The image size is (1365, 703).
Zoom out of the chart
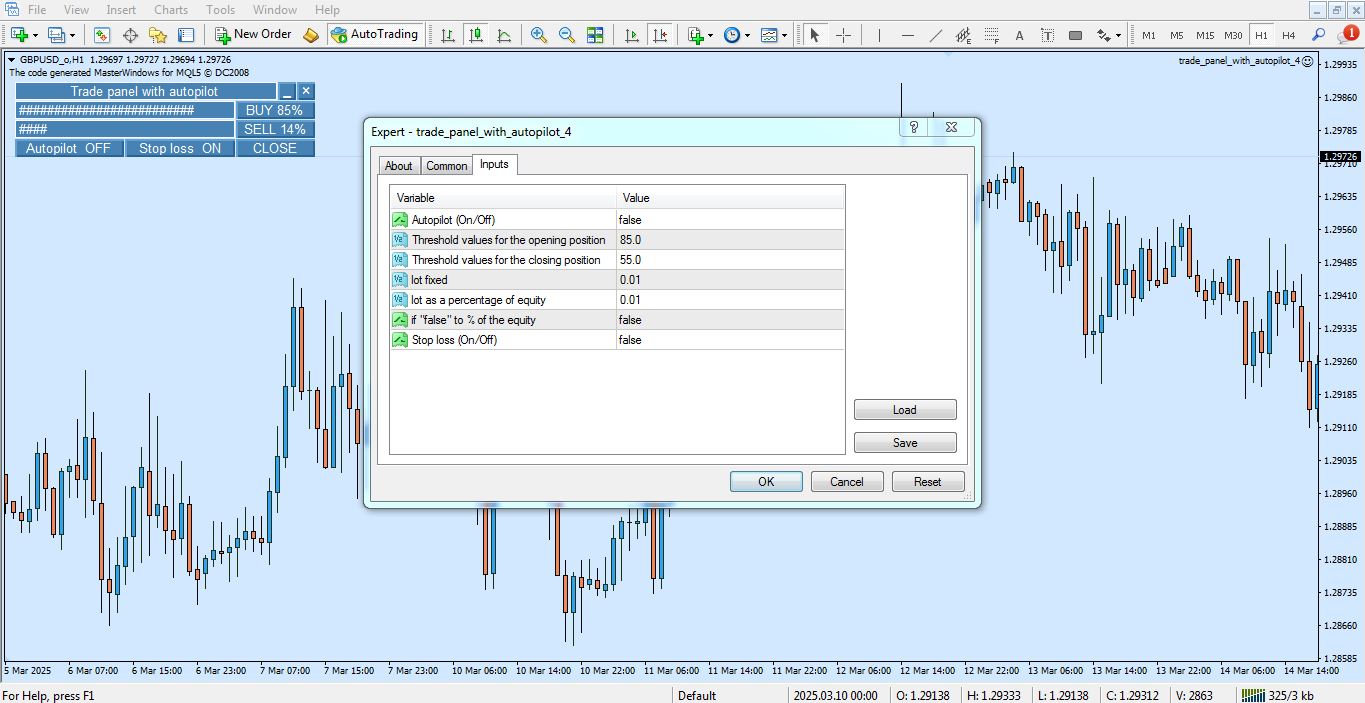pos(566,34)
